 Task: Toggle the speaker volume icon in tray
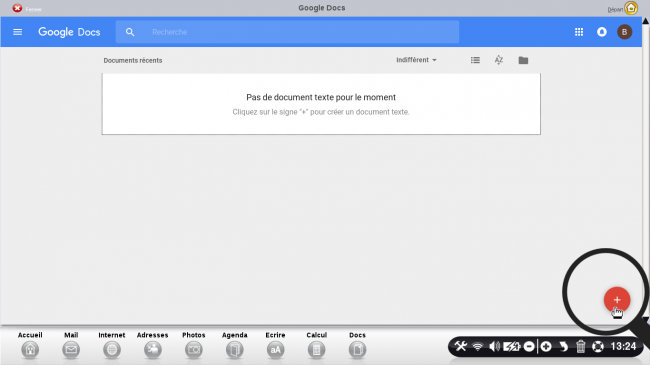494,346
